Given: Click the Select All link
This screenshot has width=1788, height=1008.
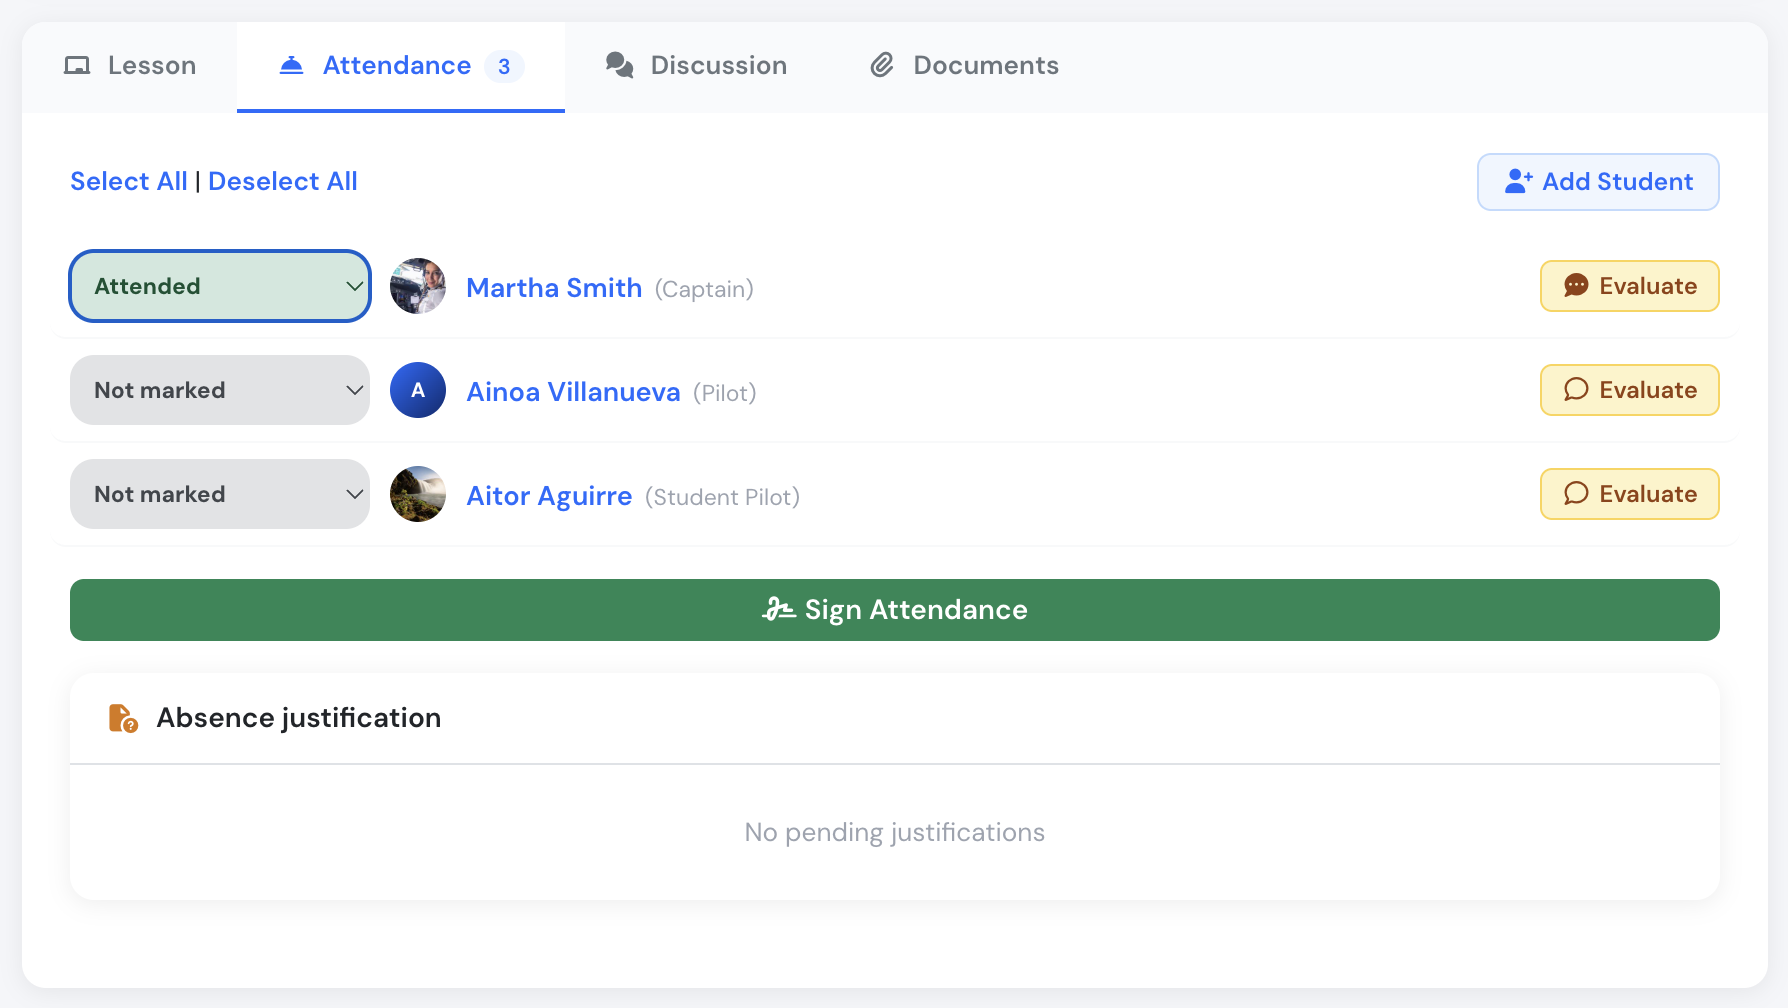Looking at the screenshot, I should 129,181.
